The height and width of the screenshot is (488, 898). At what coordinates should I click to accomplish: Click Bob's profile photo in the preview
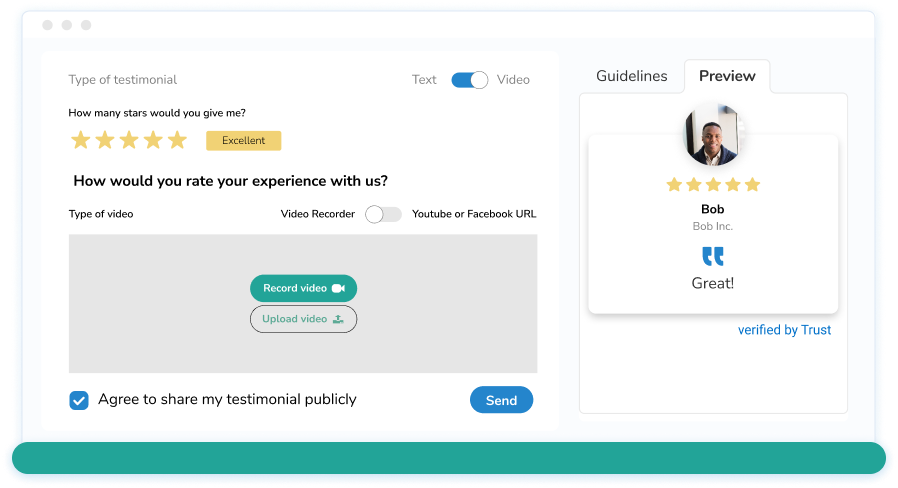[713, 135]
